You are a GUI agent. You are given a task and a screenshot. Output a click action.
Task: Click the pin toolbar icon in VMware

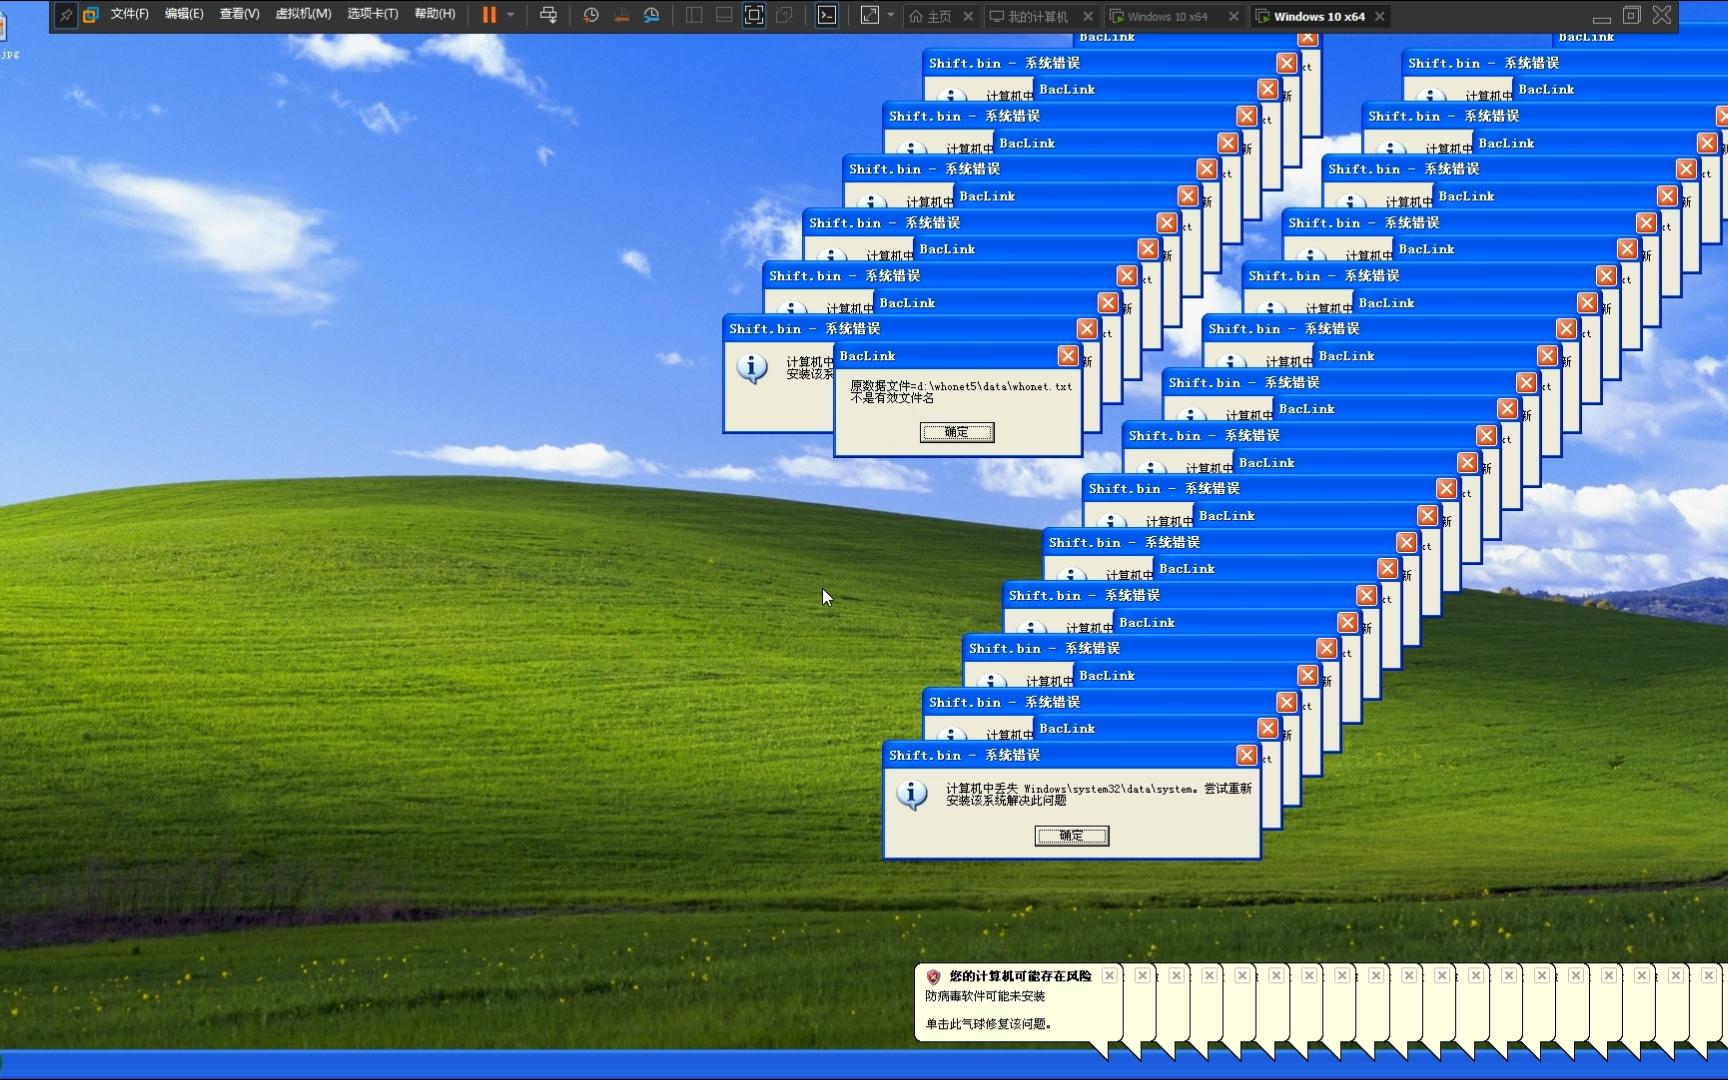coord(66,15)
